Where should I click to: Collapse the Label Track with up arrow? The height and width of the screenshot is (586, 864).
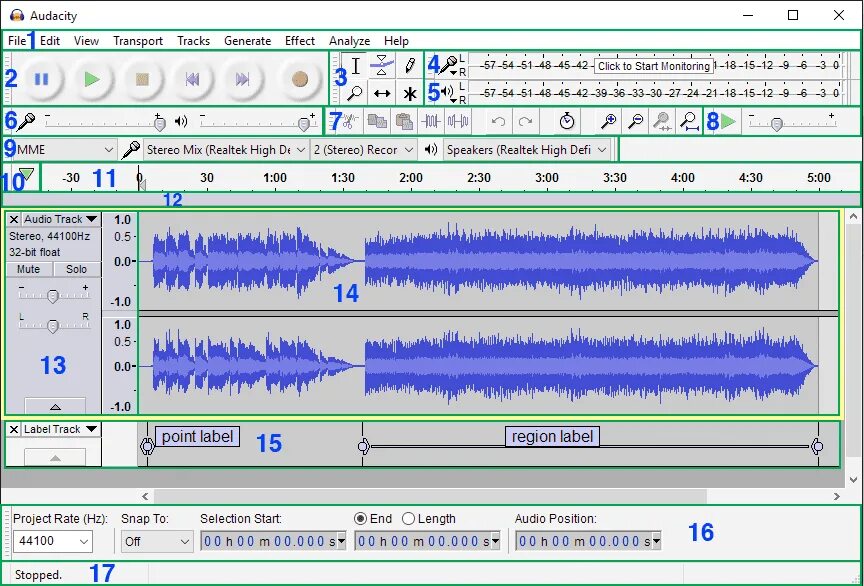click(x=55, y=458)
